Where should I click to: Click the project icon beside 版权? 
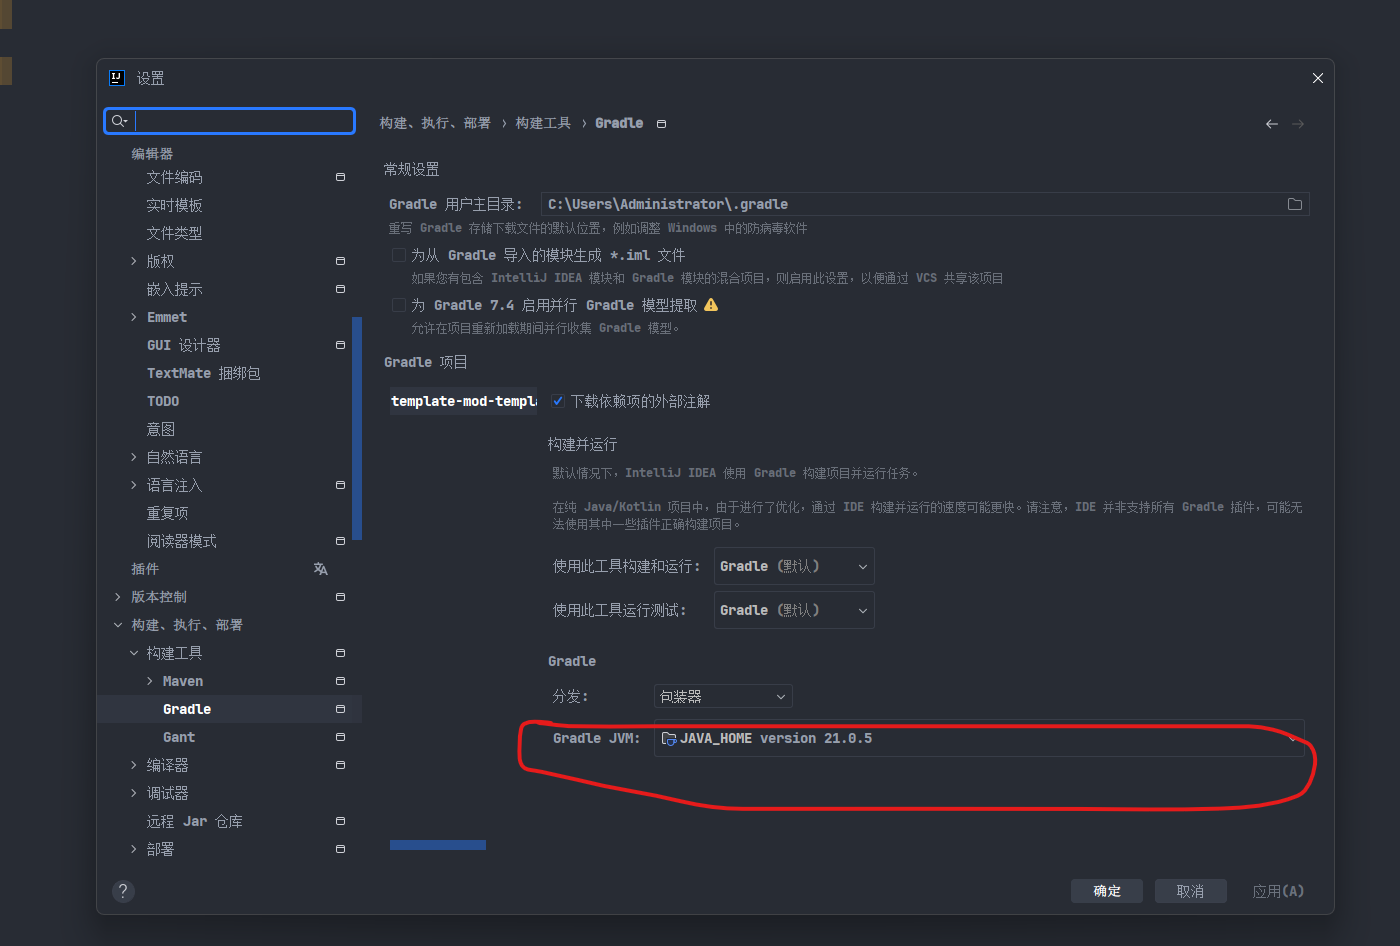click(x=340, y=261)
